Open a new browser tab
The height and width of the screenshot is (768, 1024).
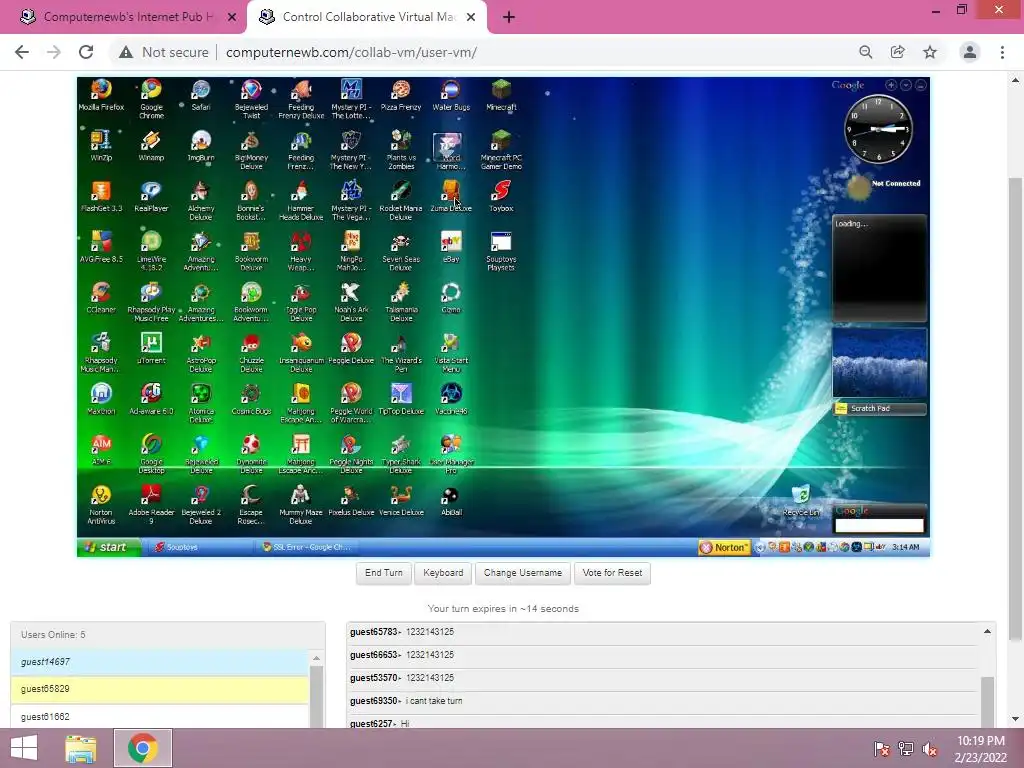coord(509,18)
